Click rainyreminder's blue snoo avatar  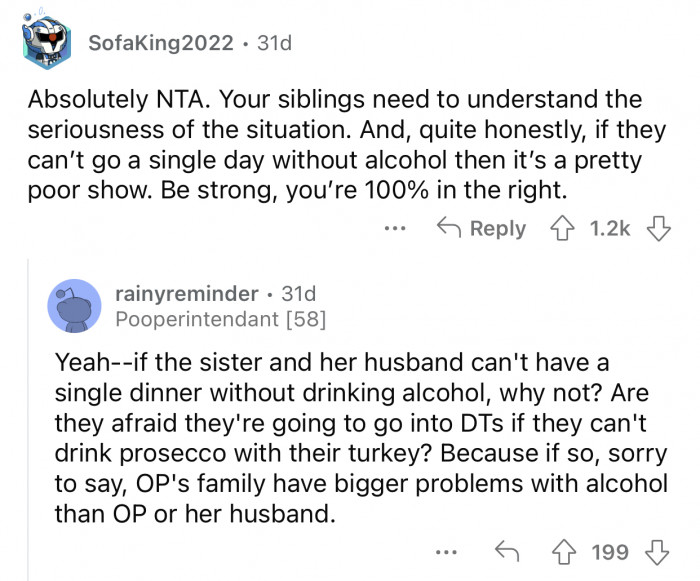[74, 306]
